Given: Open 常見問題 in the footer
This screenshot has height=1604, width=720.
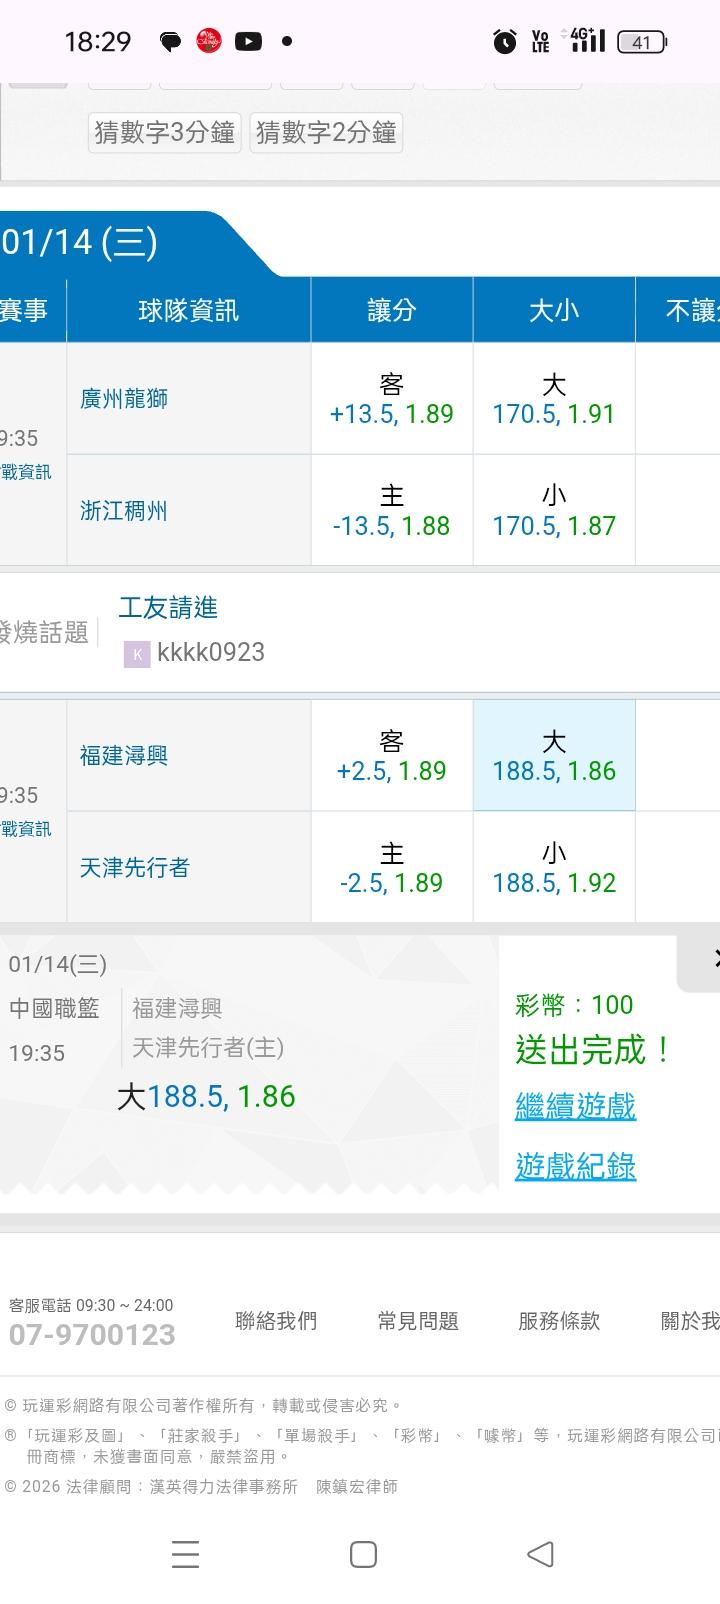Looking at the screenshot, I should [x=418, y=1321].
